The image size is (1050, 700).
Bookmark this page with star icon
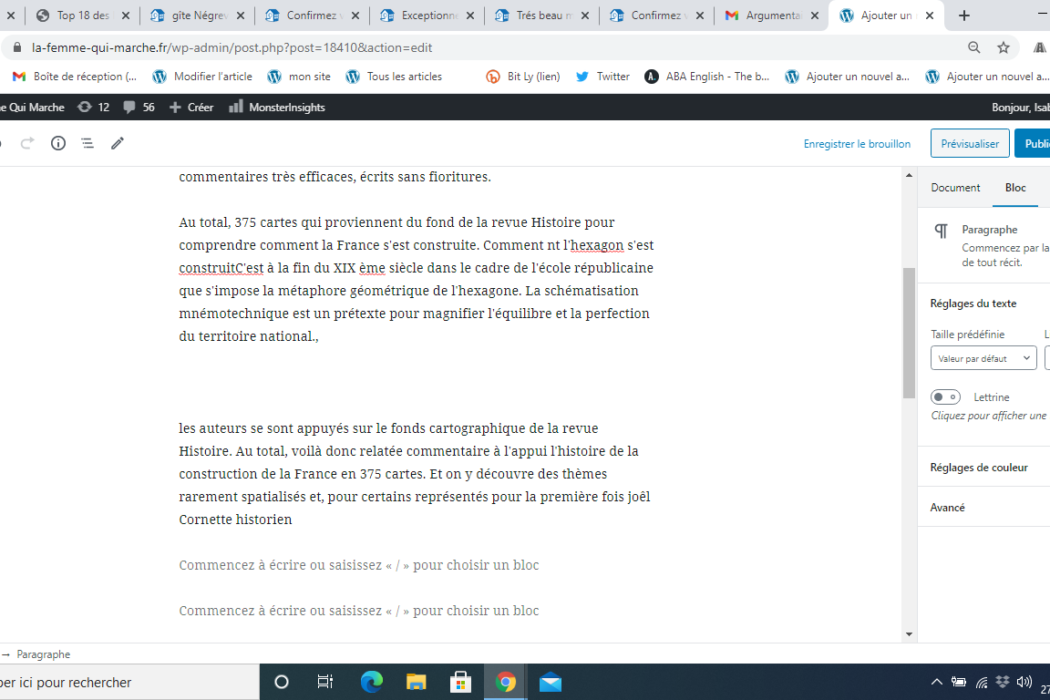coord(1003,47)
